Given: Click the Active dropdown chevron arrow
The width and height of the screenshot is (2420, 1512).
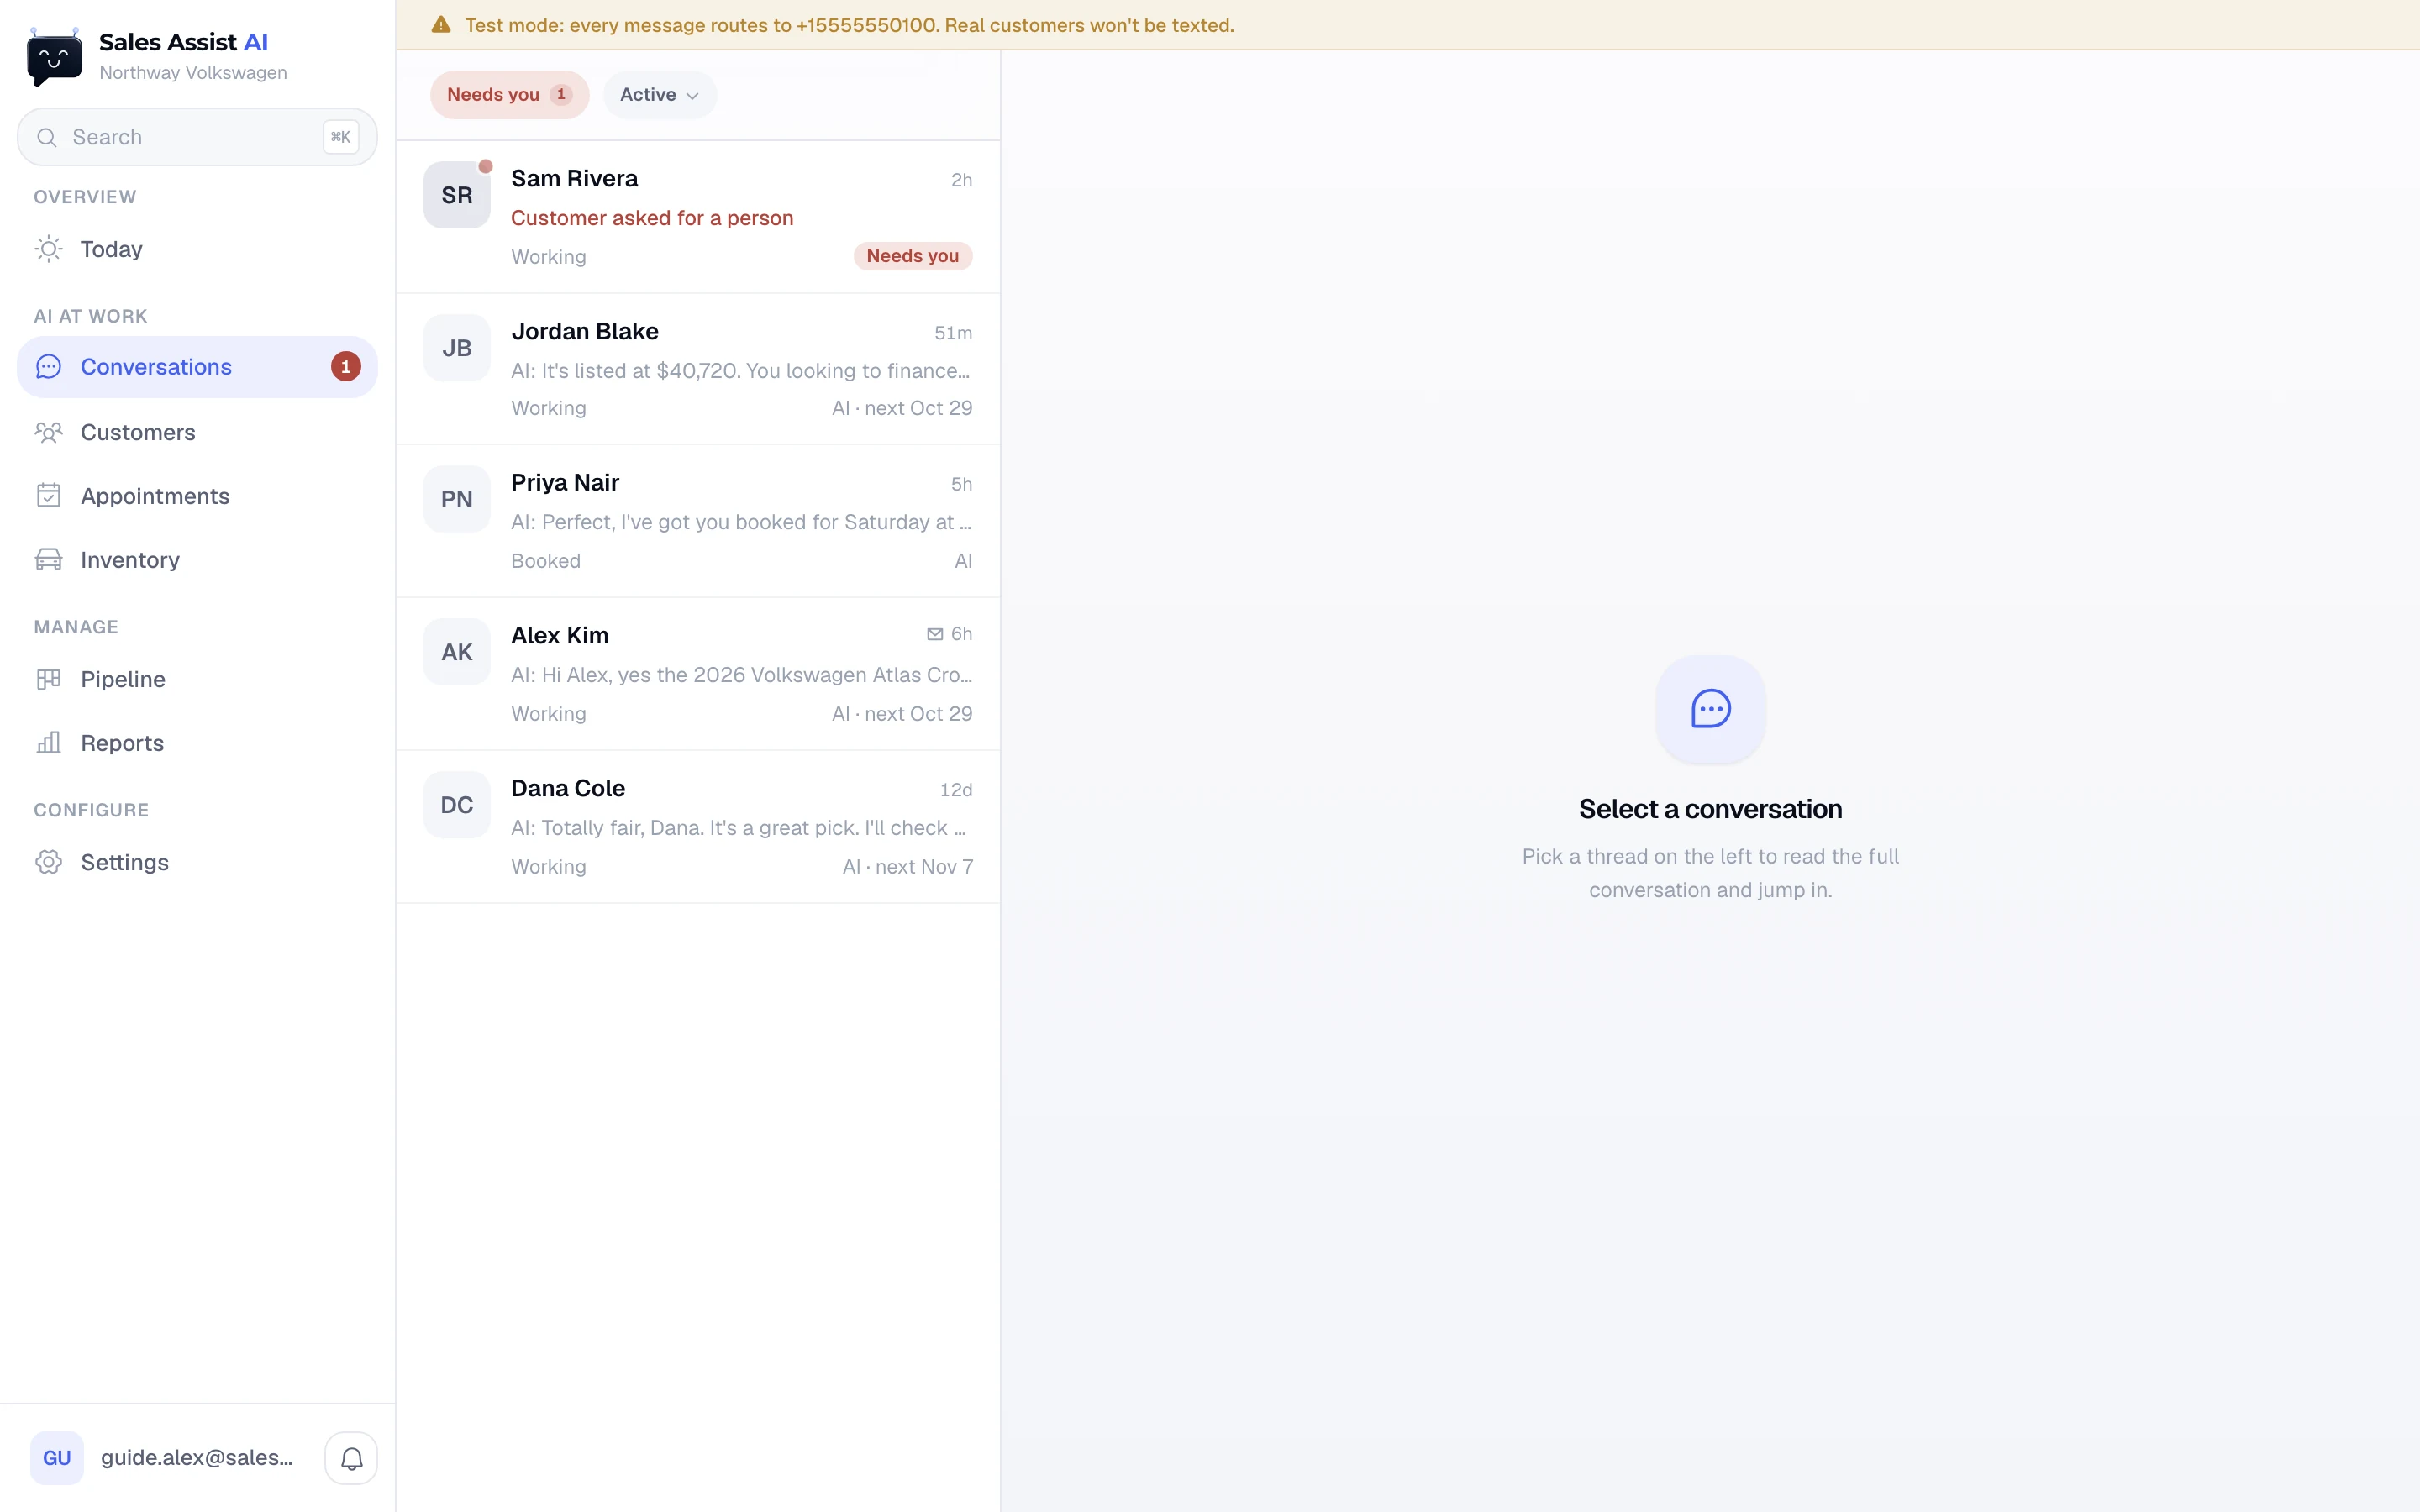Looking at the screenshot, I should point(692,96).
